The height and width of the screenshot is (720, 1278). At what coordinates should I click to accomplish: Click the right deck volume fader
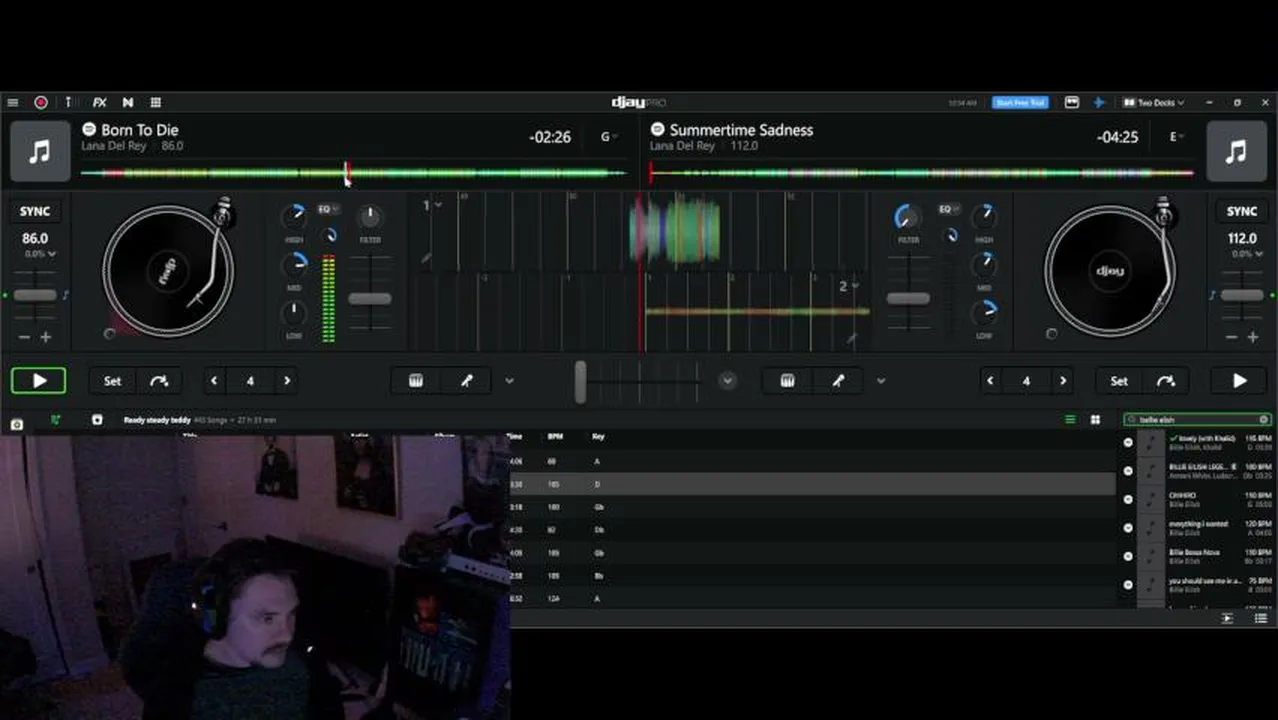click(908, 298)
